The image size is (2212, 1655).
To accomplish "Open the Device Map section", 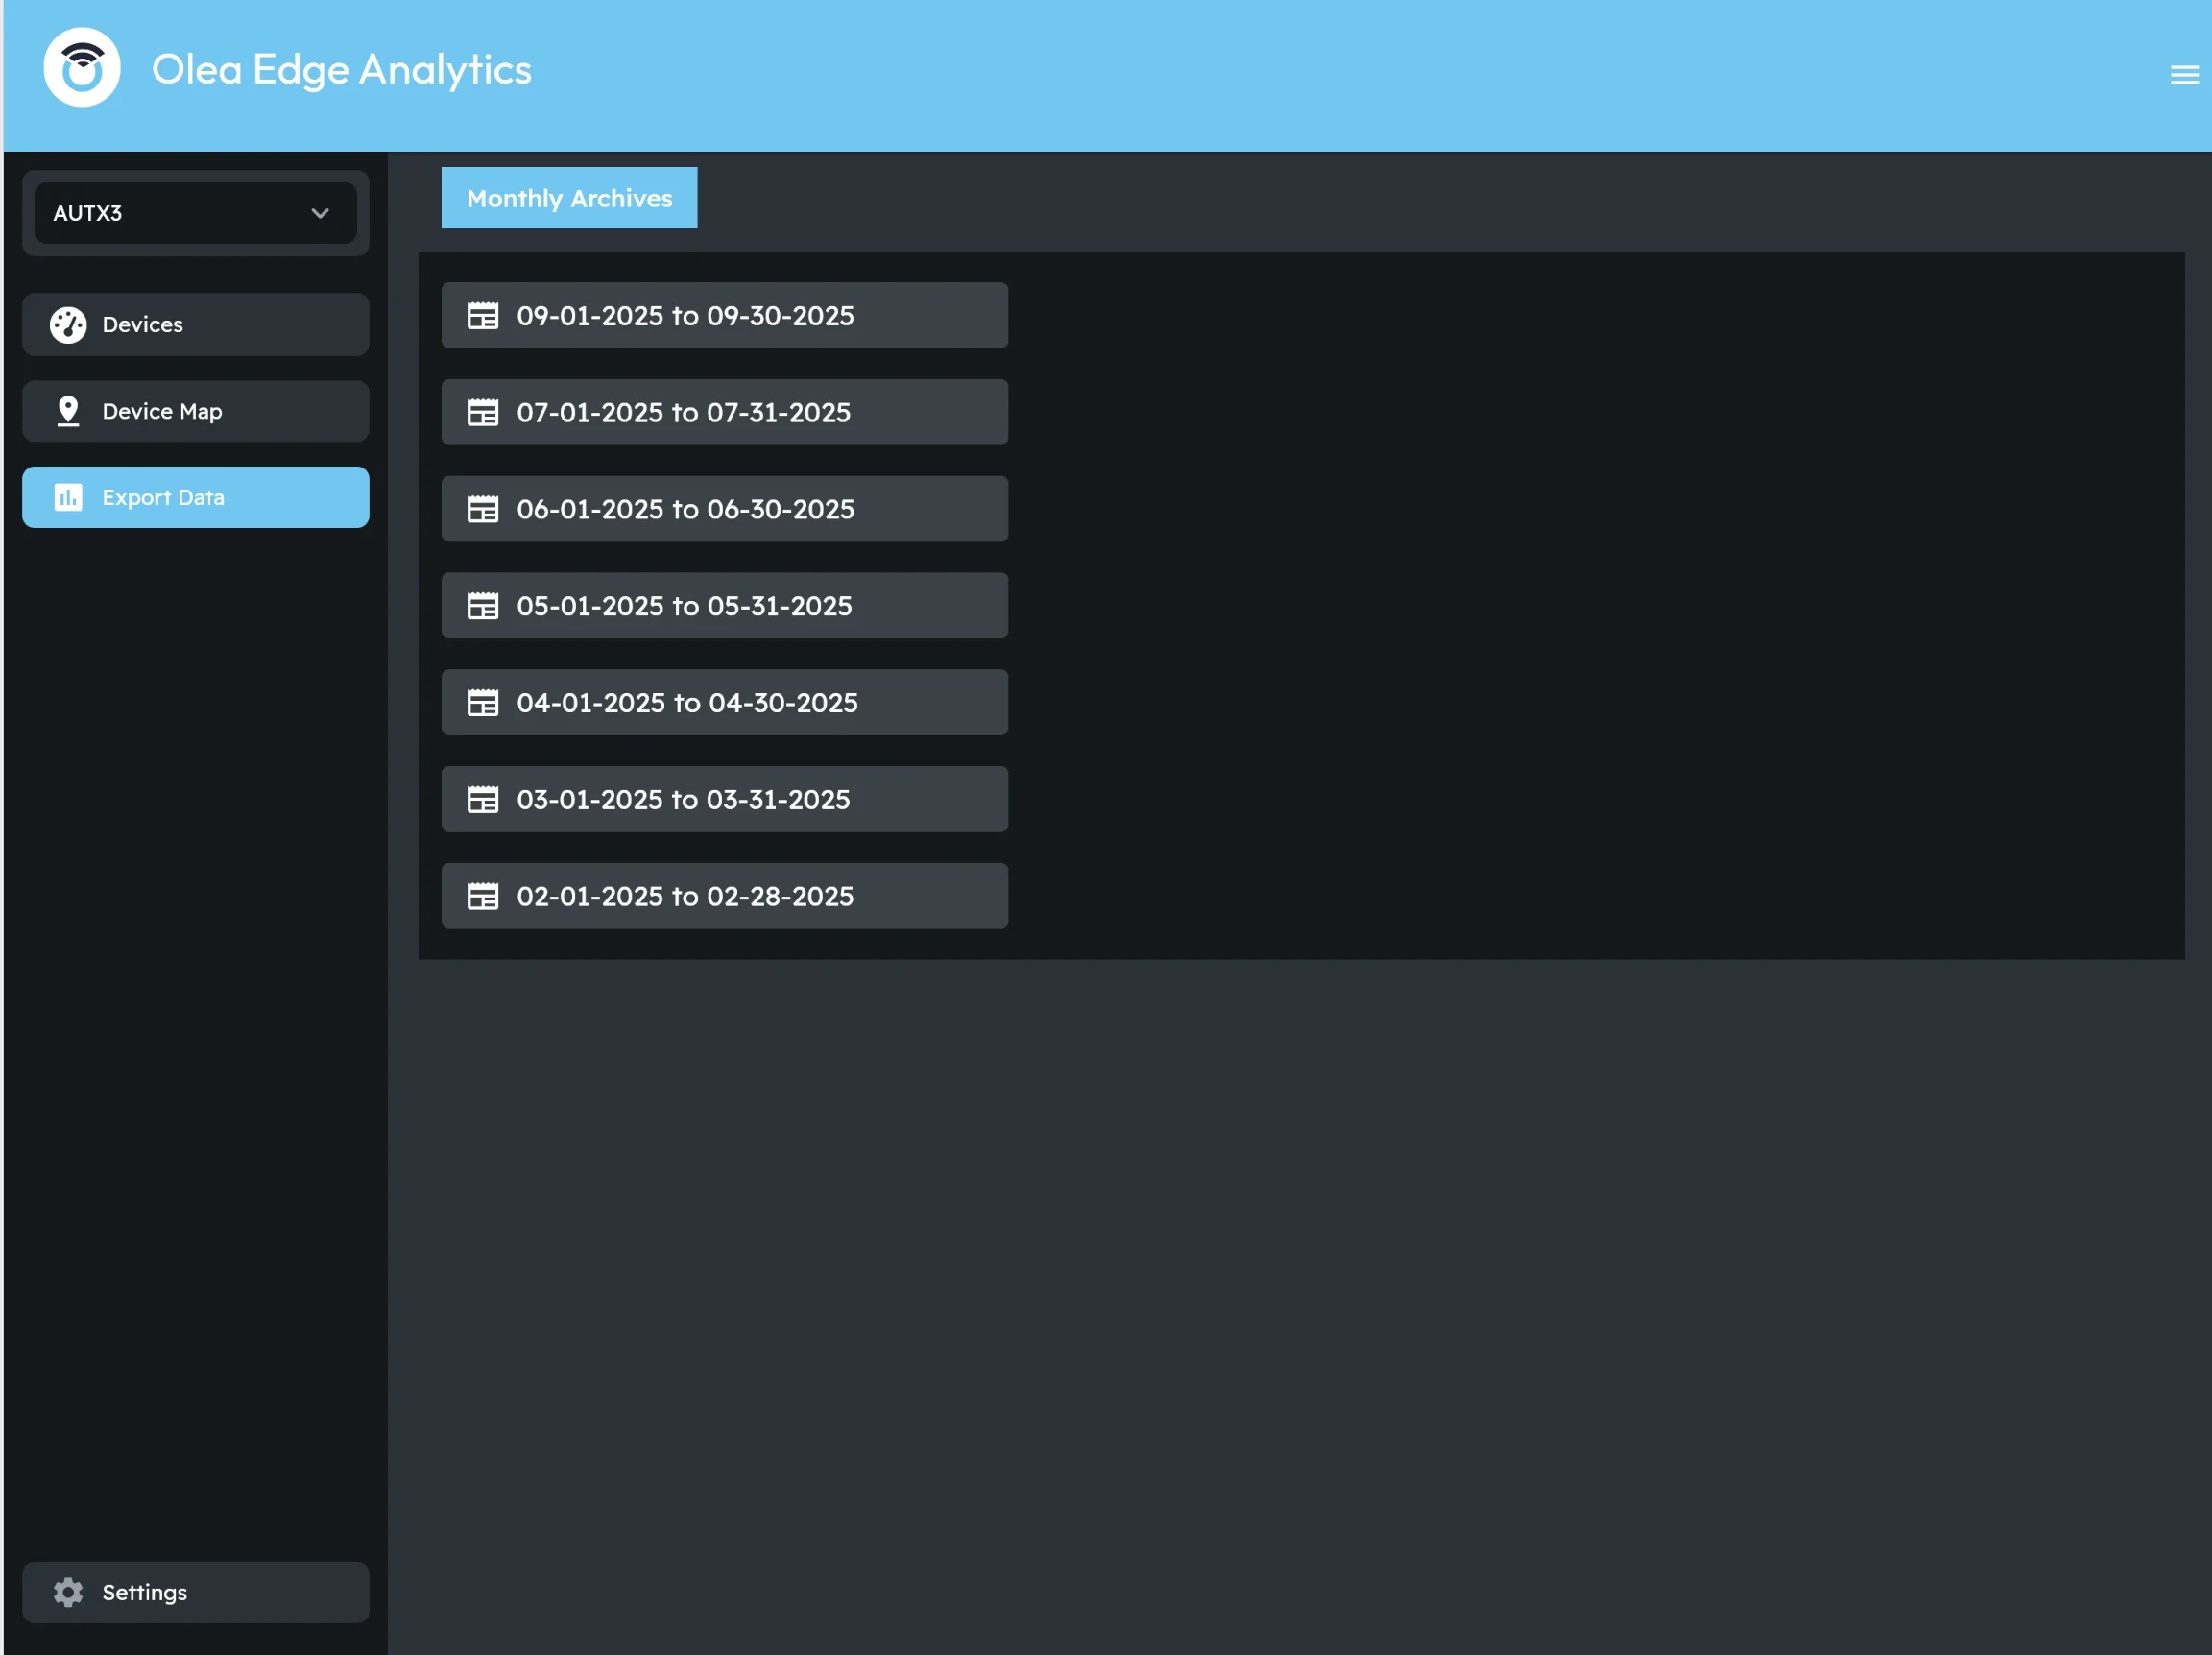I will tap(161, 411).
